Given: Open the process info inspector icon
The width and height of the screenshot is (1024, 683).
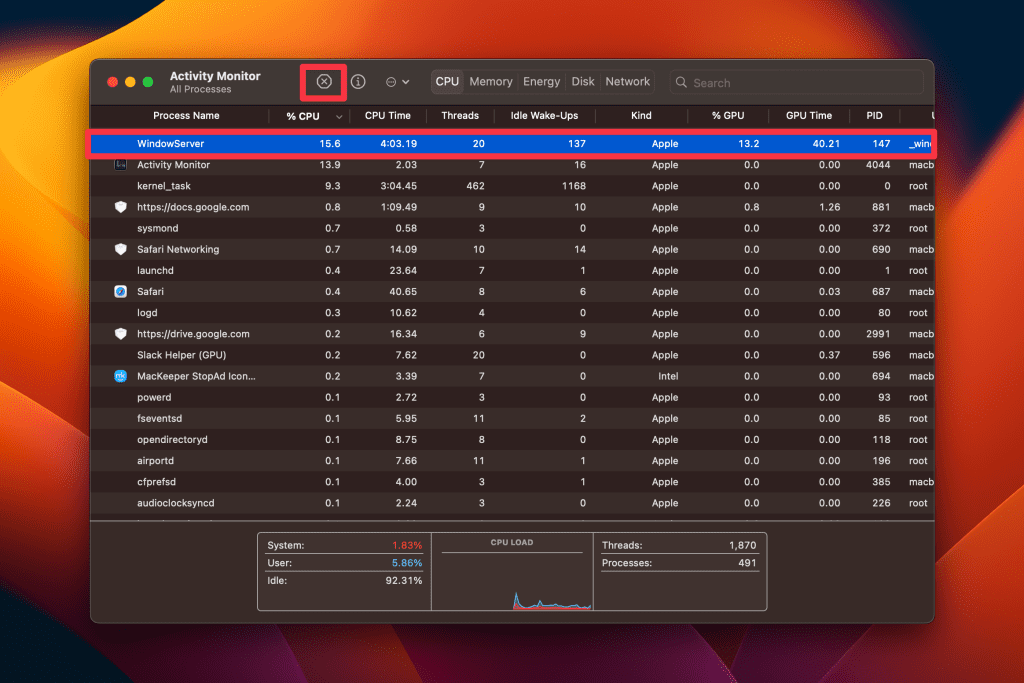Looking at the screenshot, I should [358, 82].
